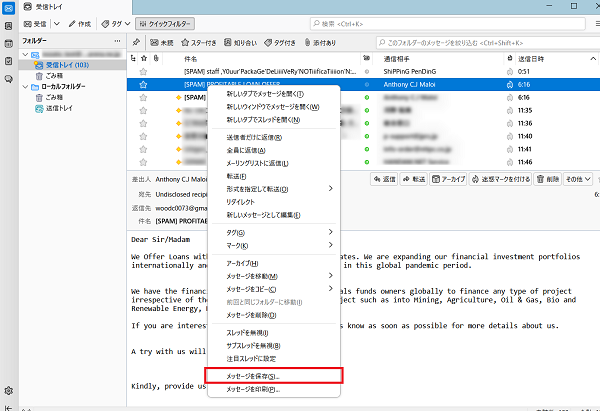The height and width of the screenshot is (411, 600).
Task: Choose スレッドを無視 in context menu
Action: coord(274,333)
